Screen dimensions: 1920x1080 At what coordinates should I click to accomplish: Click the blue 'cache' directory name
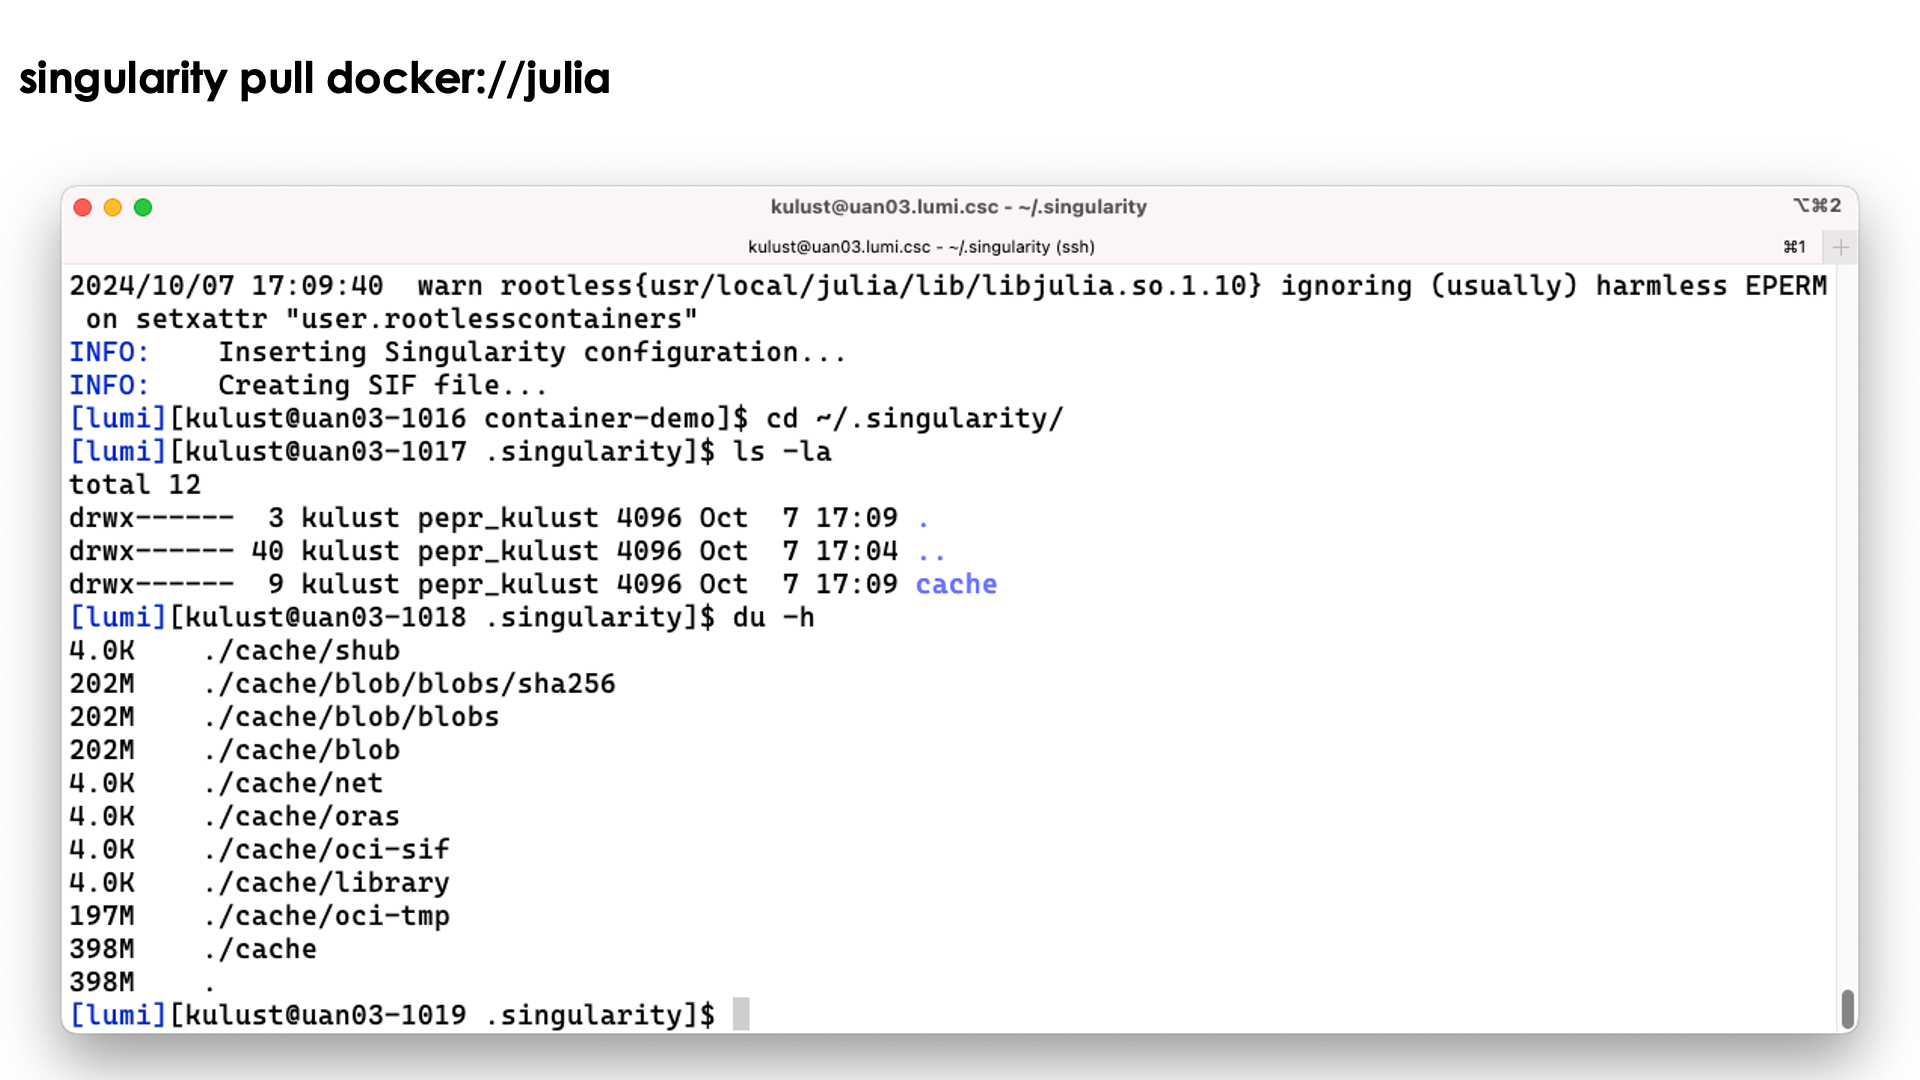point(956,584)
